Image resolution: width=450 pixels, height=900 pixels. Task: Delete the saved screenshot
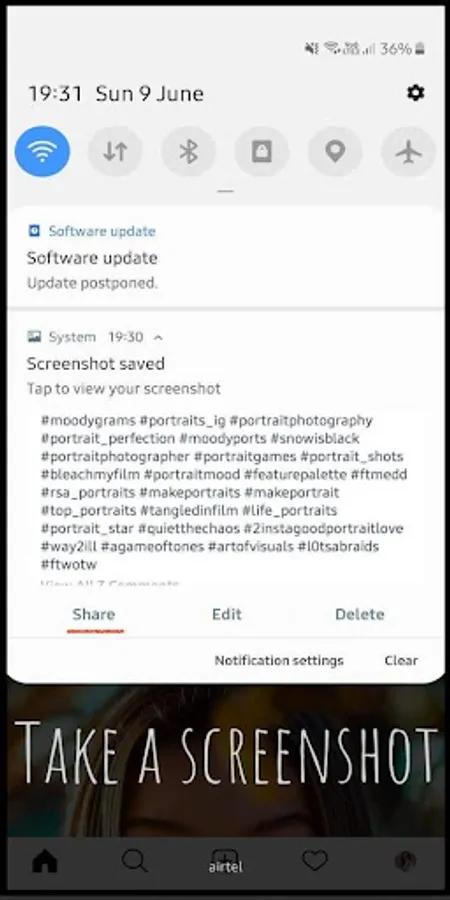360,614
